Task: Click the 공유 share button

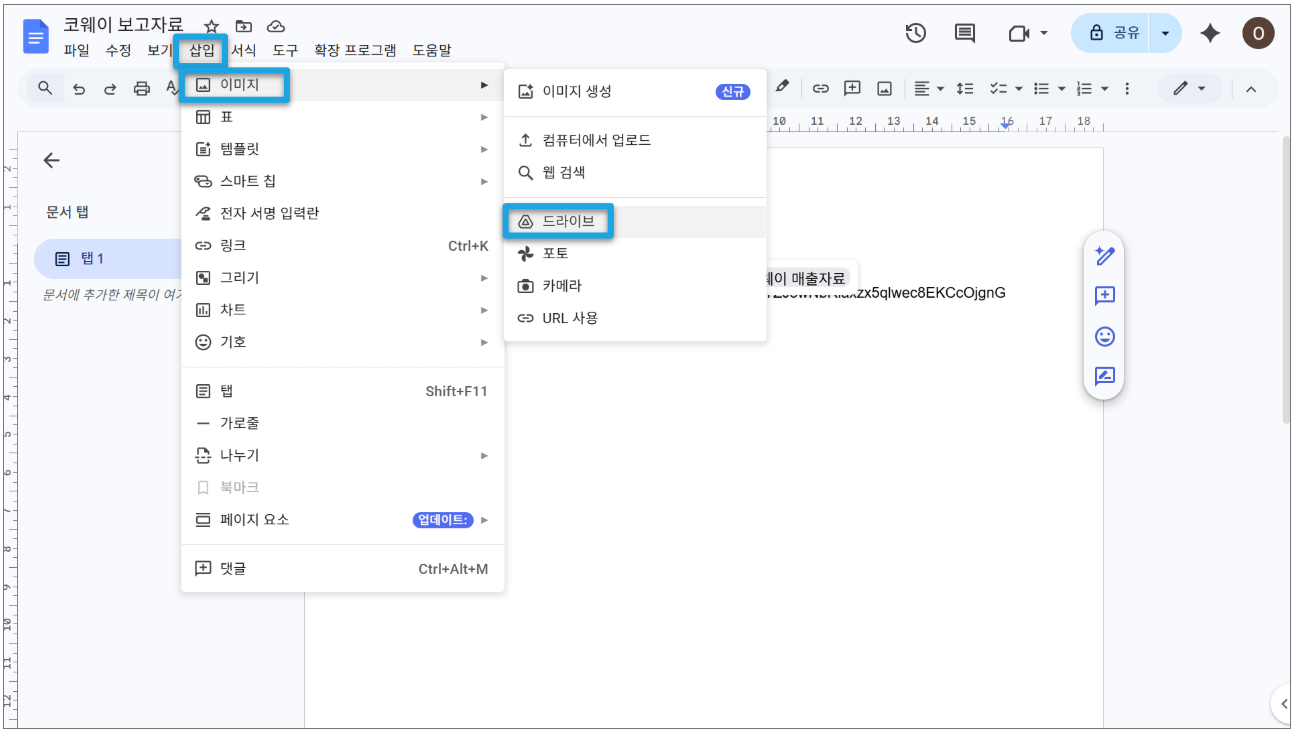Action: point(1113,33)
